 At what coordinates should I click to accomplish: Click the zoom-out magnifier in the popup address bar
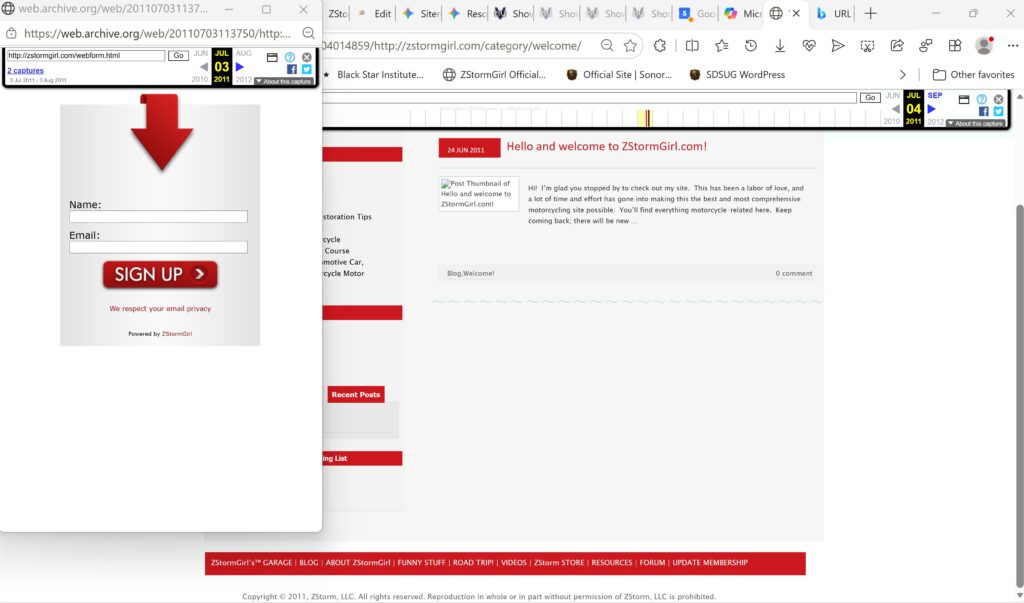pos(308,33)
